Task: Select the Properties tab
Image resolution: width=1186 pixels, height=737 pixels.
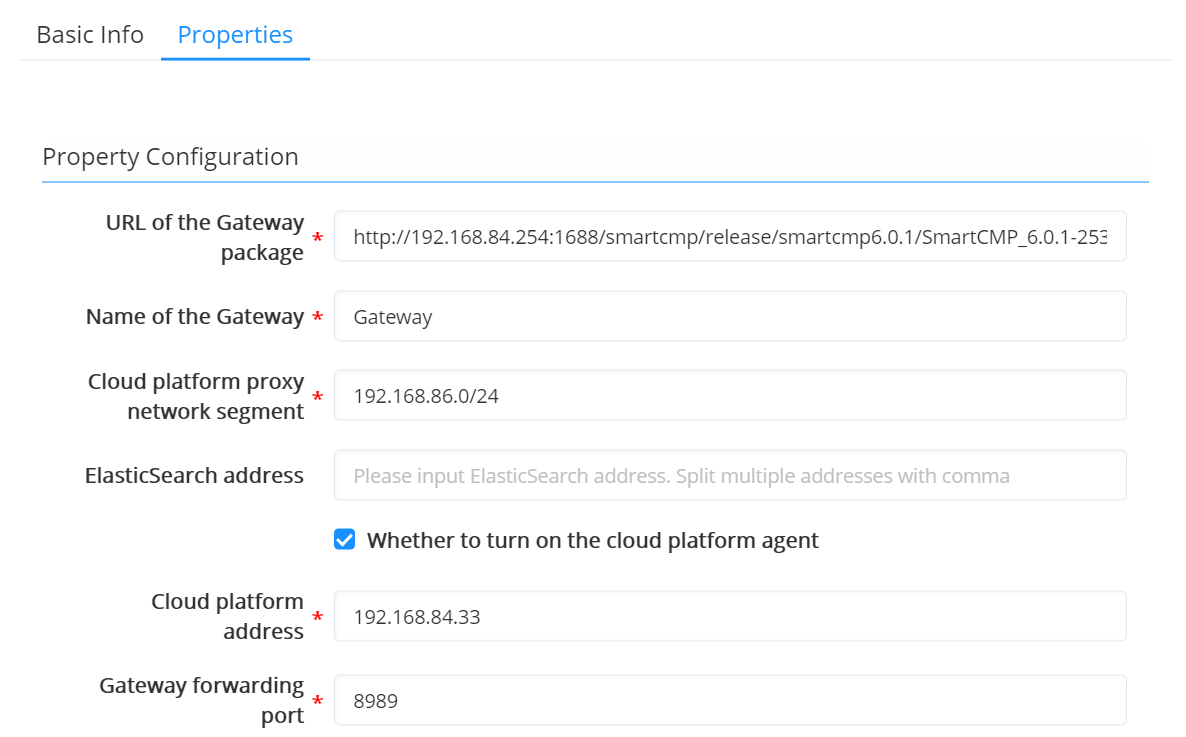Action: (235, 34)
